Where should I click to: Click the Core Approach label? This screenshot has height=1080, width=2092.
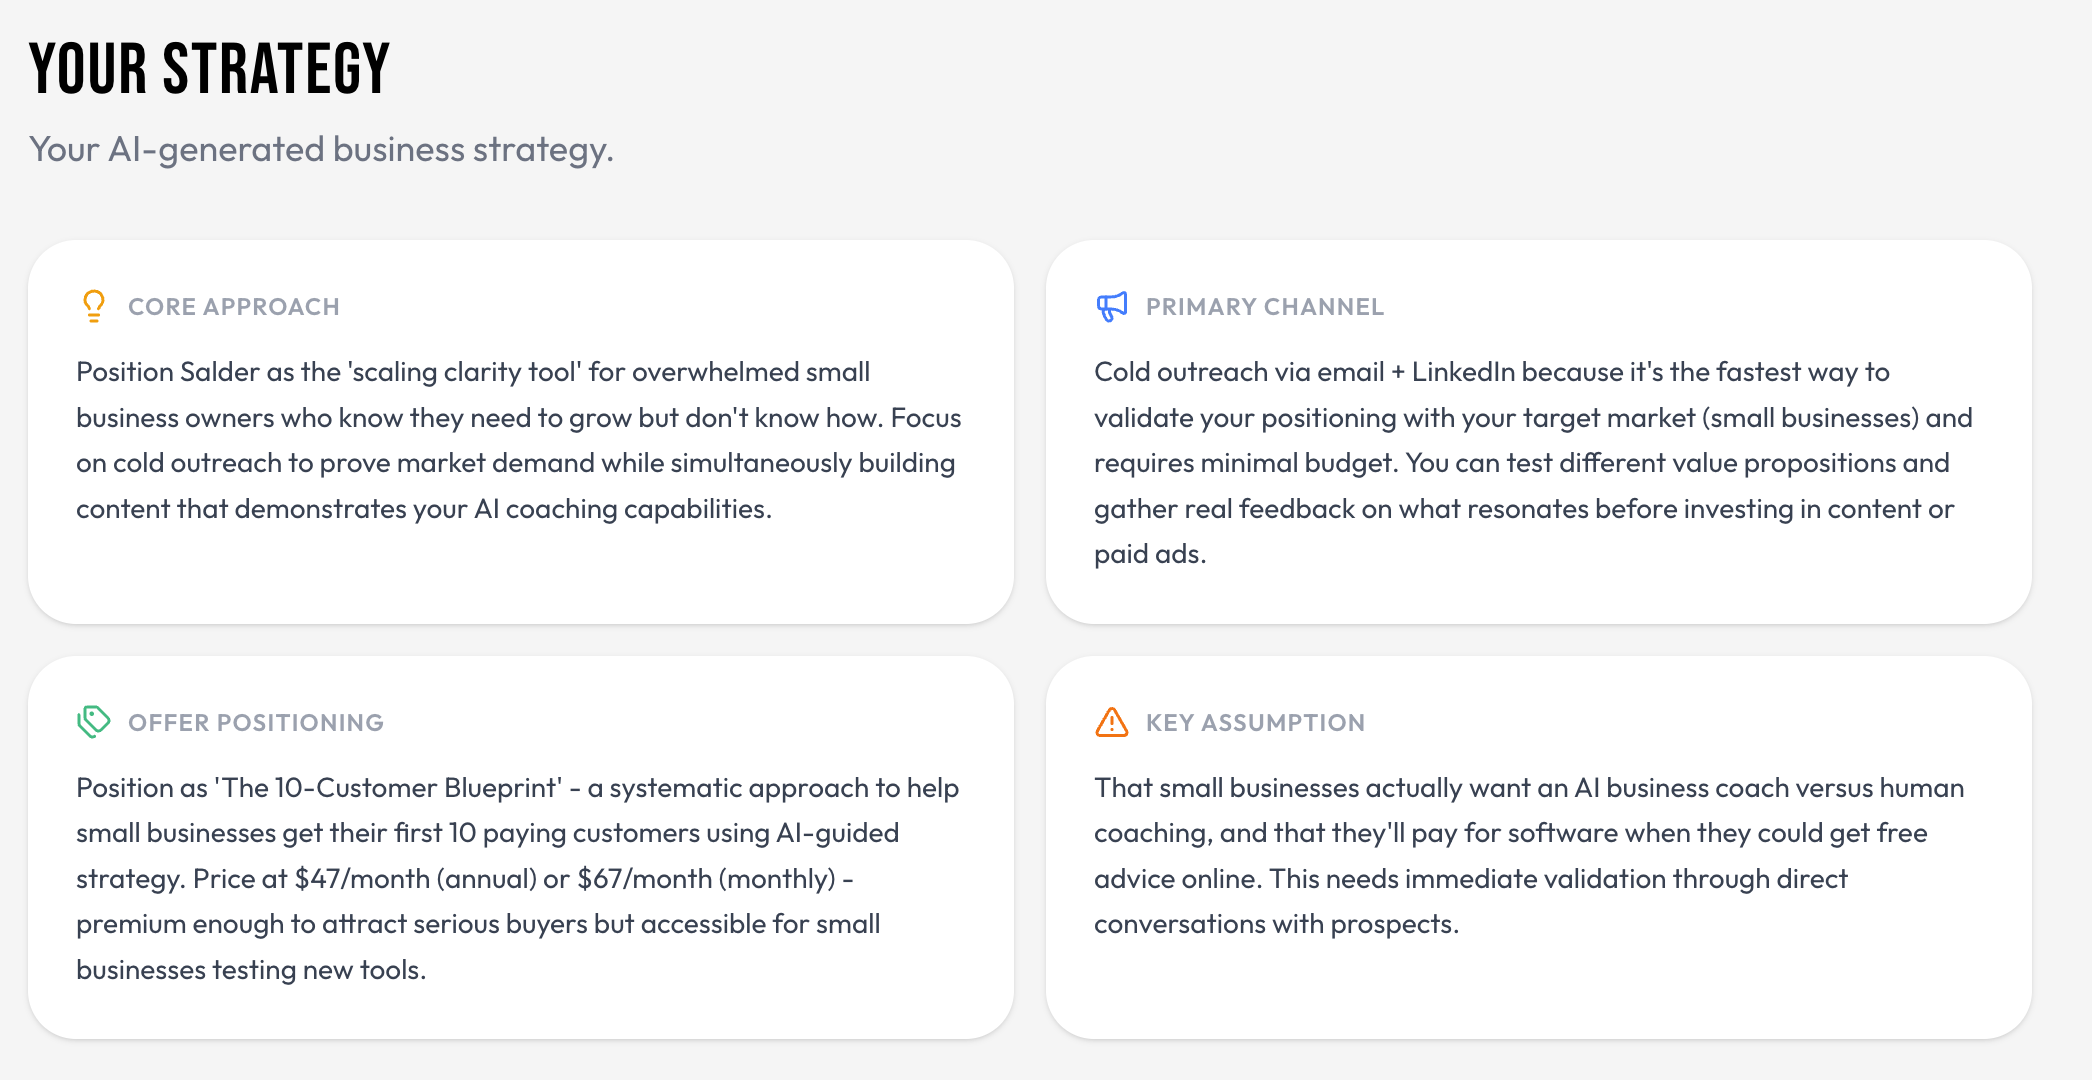tap(233, 307)
